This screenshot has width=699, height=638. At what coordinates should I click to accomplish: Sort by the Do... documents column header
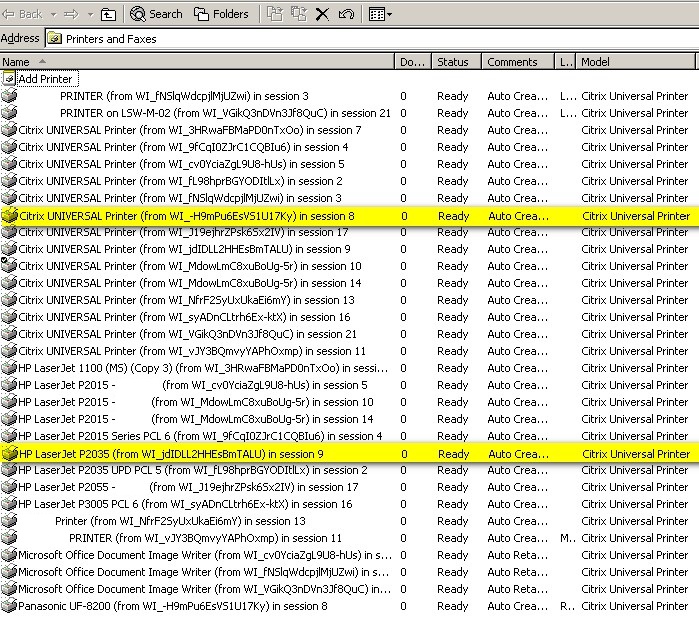click(413, 62)
